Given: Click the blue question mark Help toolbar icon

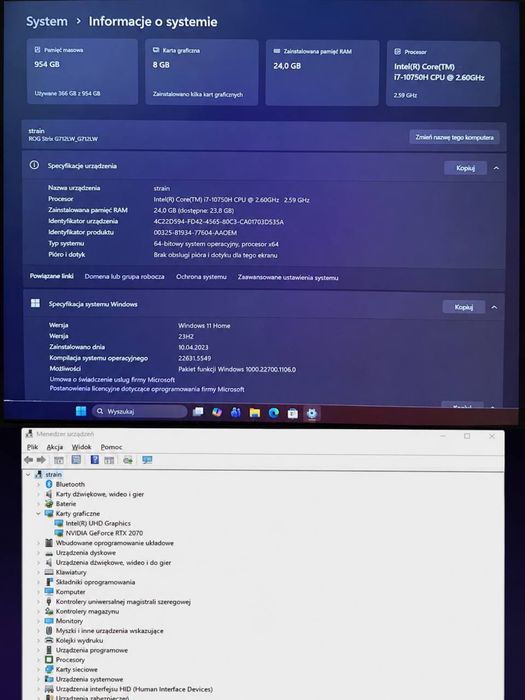Looking at the screenshot, I should pyautogui.click(x=95, y=460).
